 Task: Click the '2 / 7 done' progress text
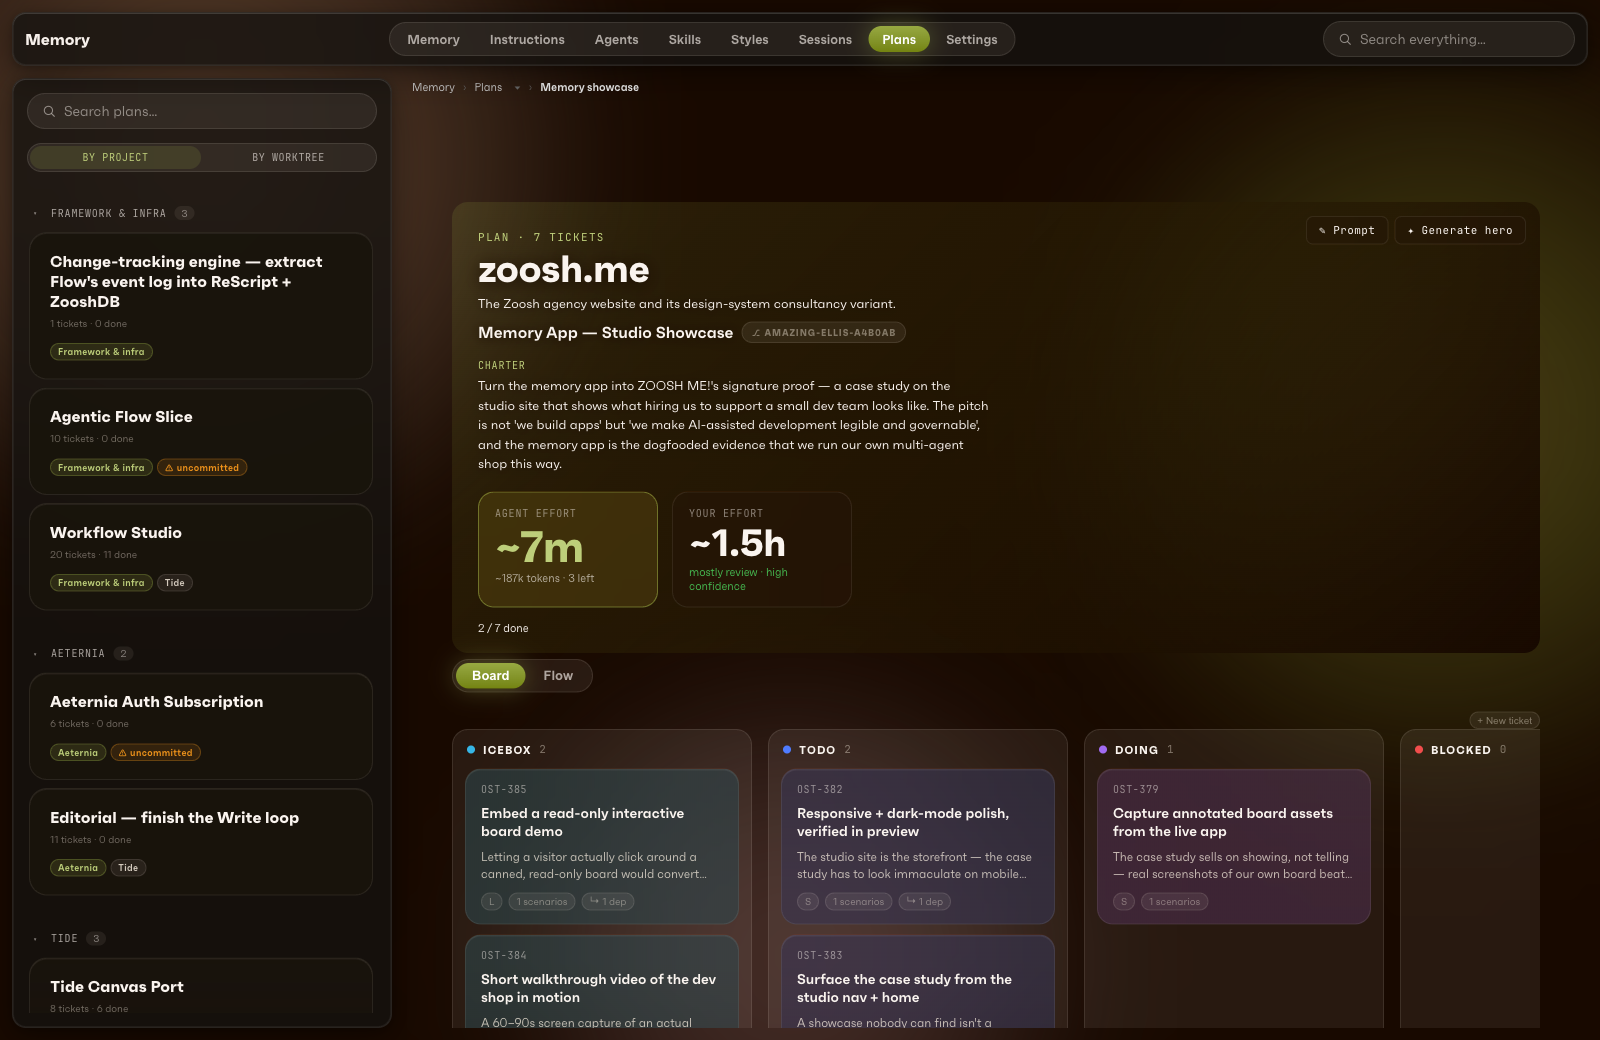(503, 629)
